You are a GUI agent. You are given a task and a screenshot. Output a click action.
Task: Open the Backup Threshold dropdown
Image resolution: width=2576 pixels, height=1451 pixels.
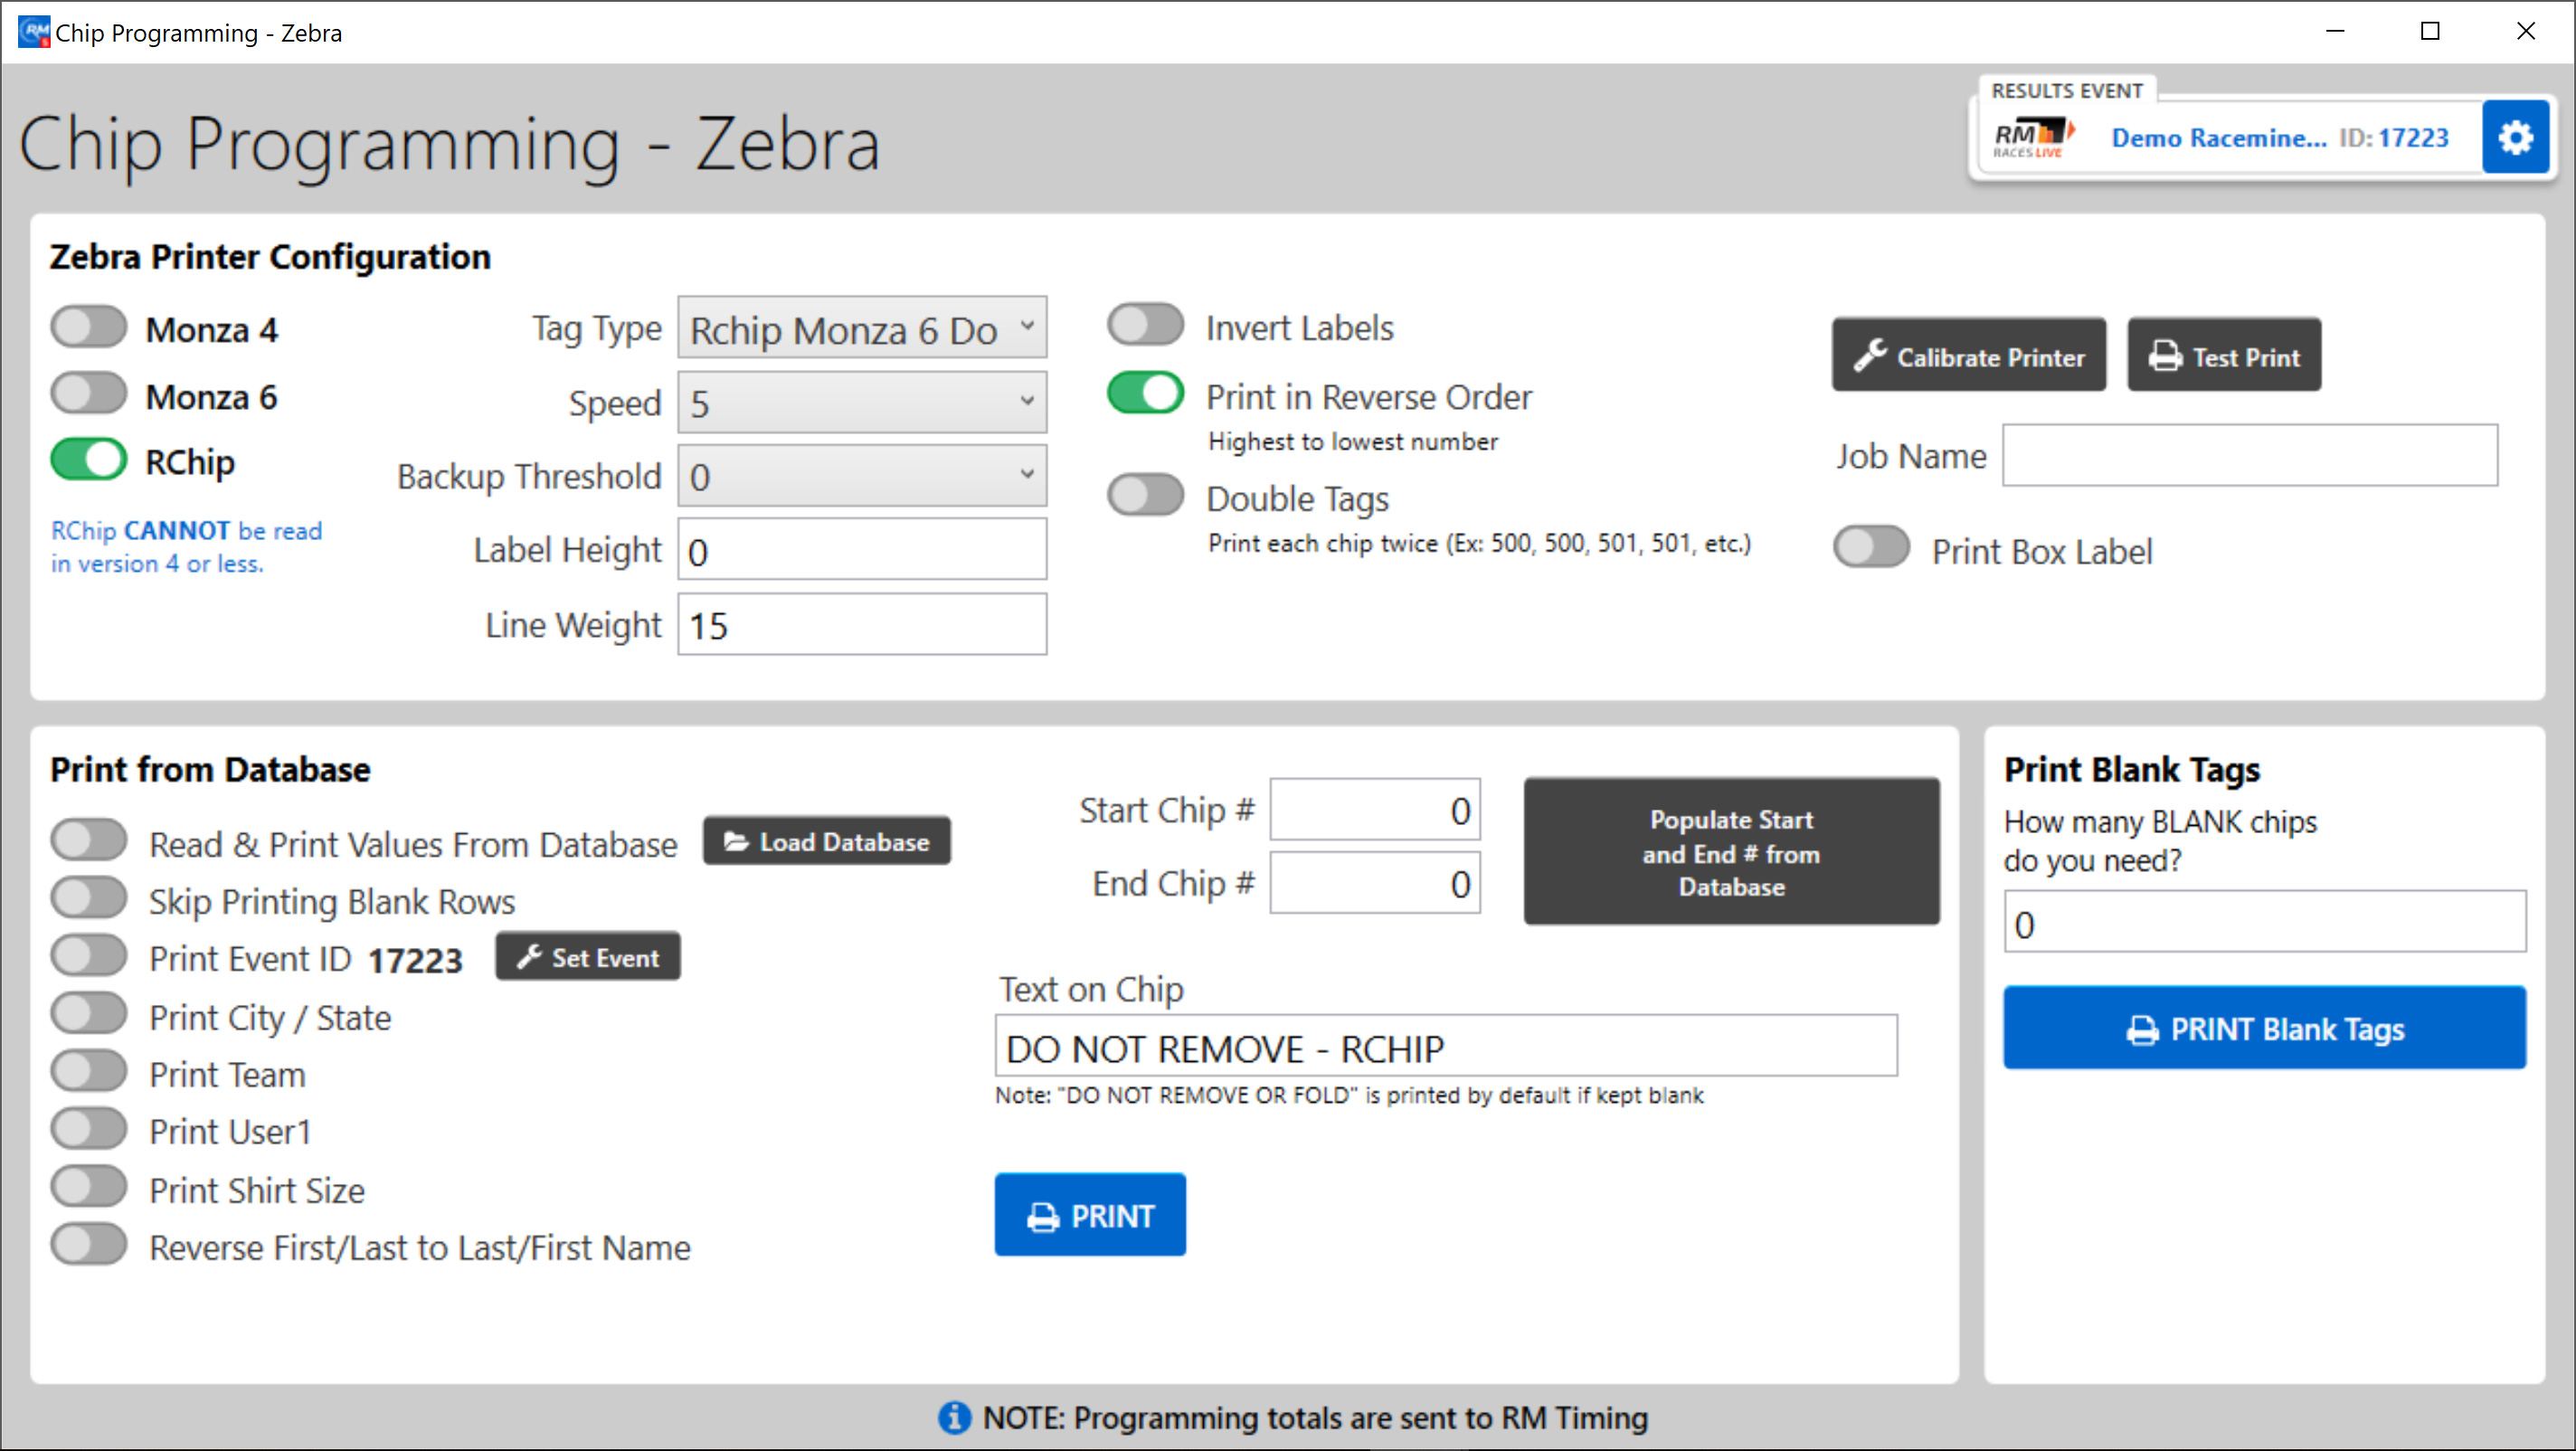click(862, 476)
